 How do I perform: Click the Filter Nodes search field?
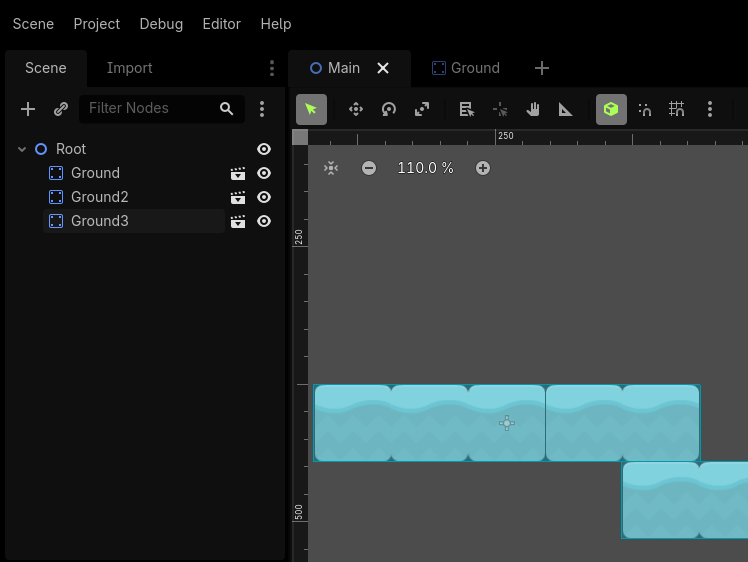[150, 108]
